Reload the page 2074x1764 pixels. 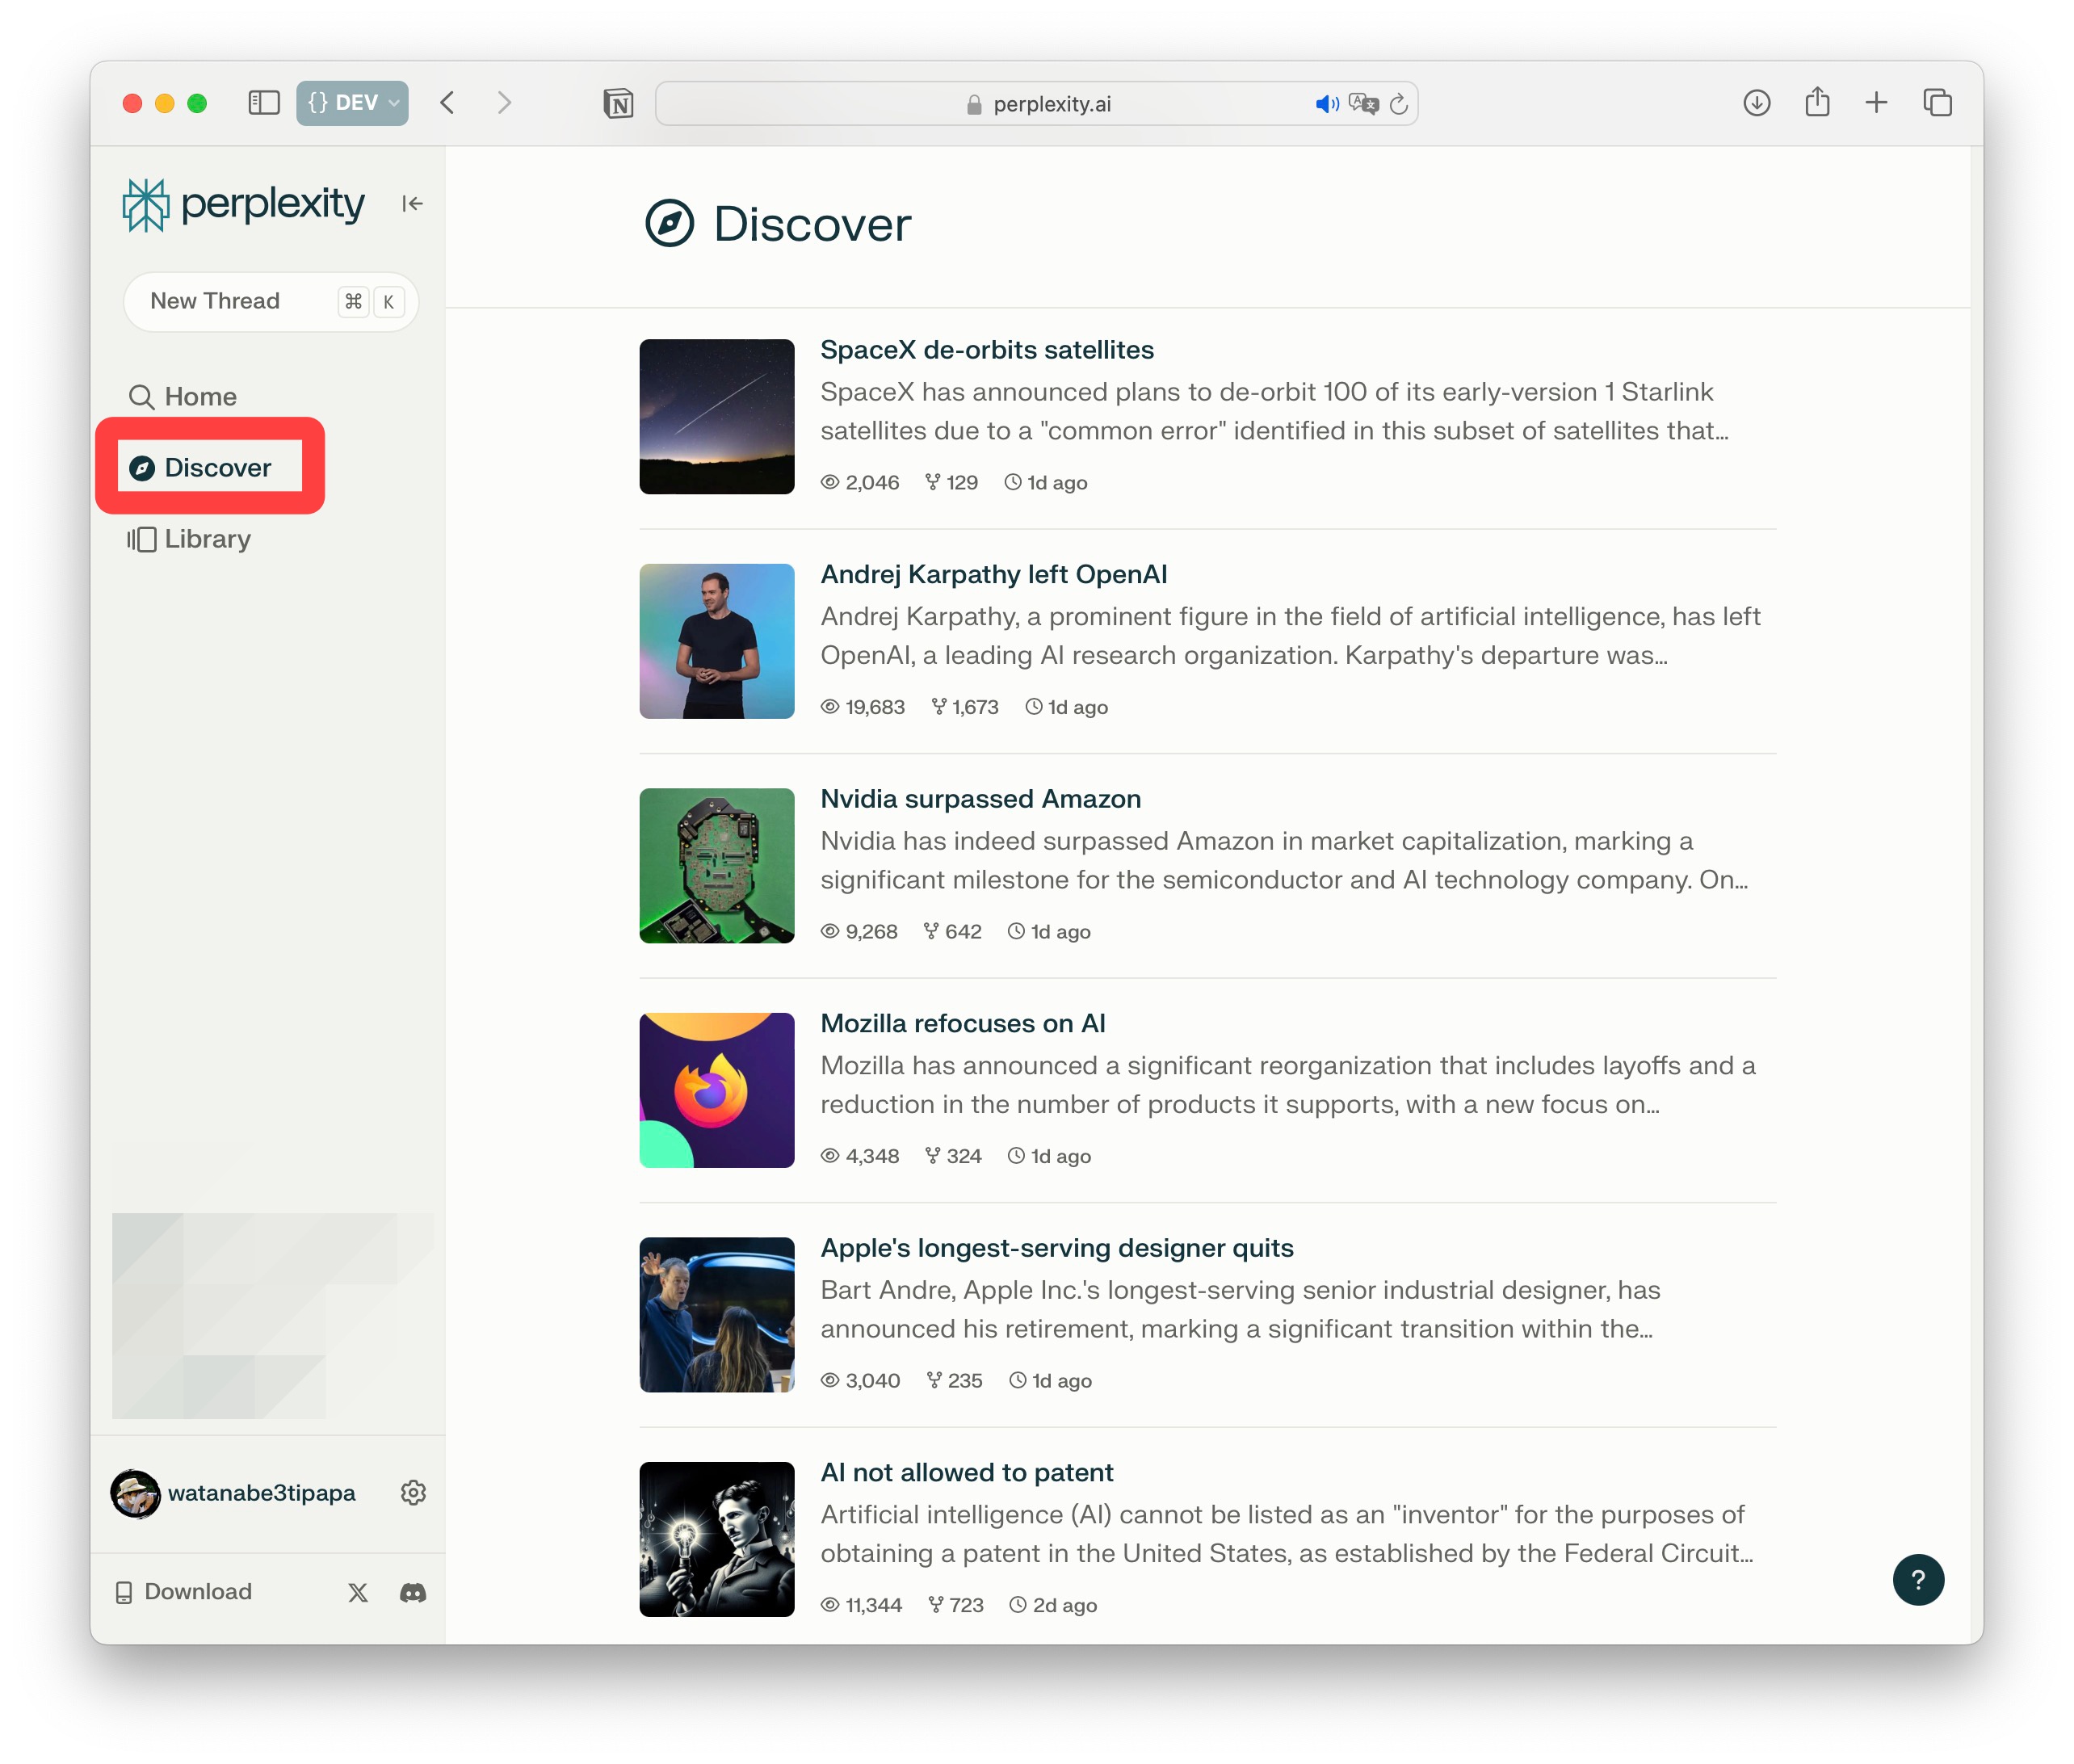[1398, 104]
